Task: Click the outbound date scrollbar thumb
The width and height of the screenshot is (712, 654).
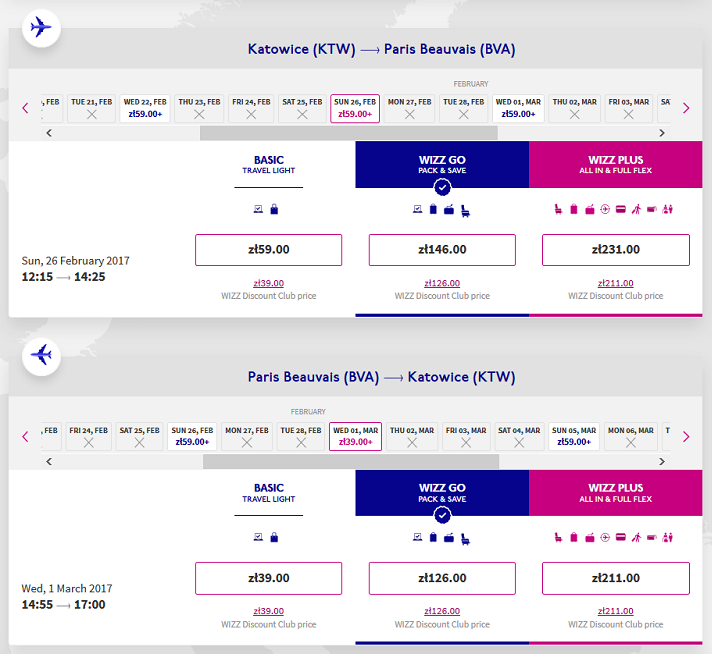Action: coord(349,133)
